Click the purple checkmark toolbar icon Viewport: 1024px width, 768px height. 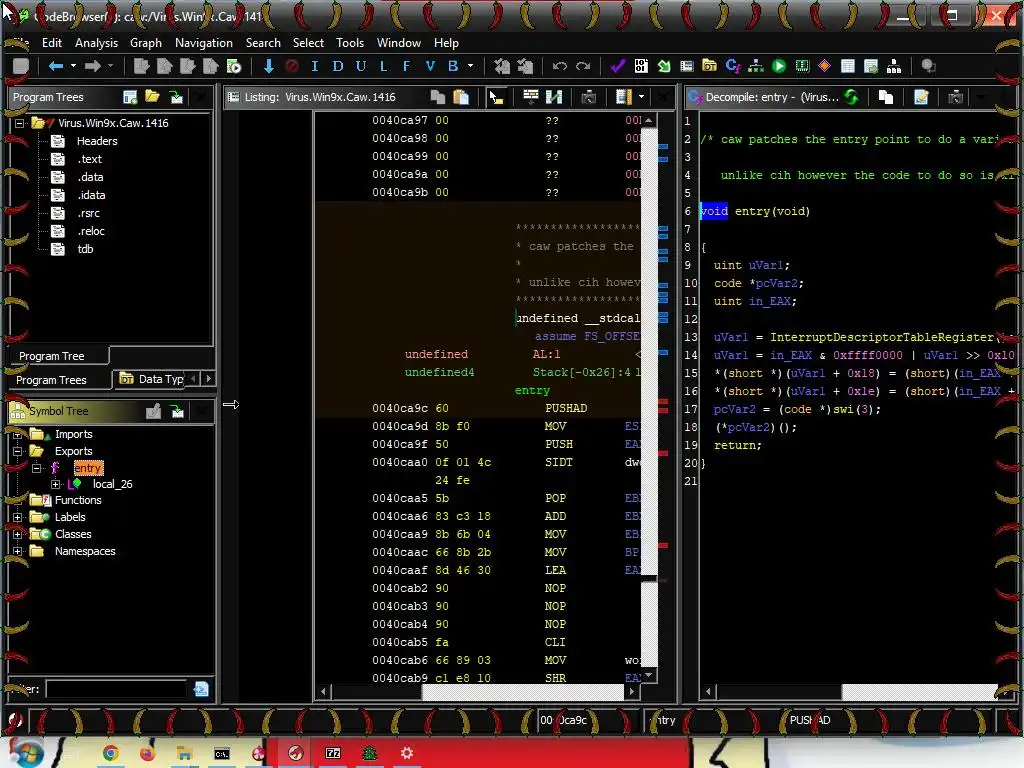coord(618,66)
